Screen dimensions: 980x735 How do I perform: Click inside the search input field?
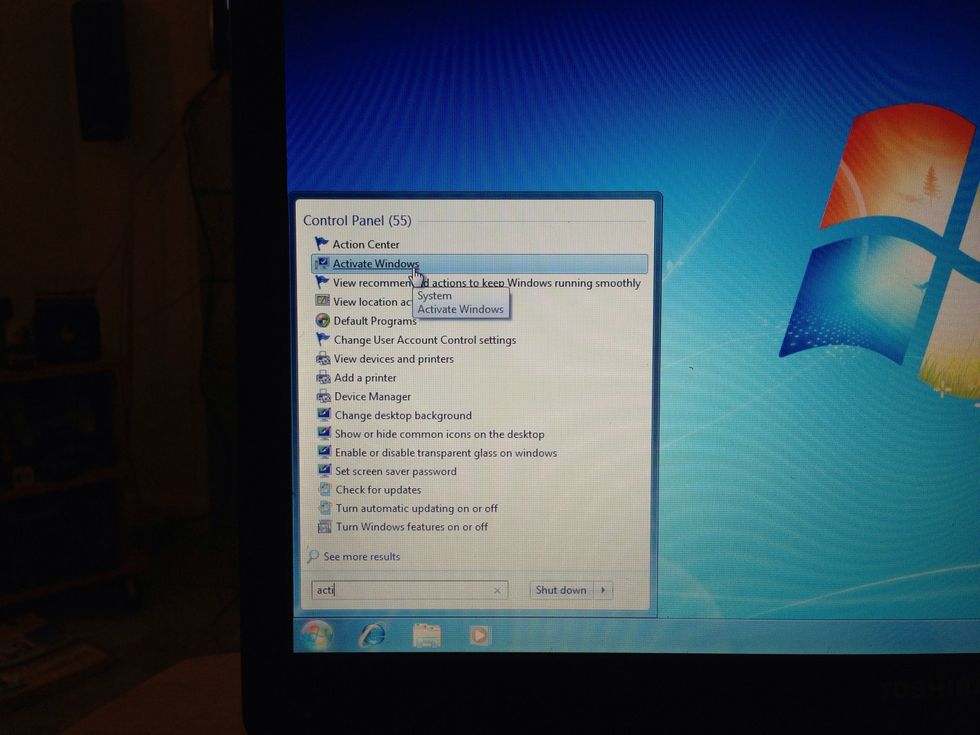400,590
